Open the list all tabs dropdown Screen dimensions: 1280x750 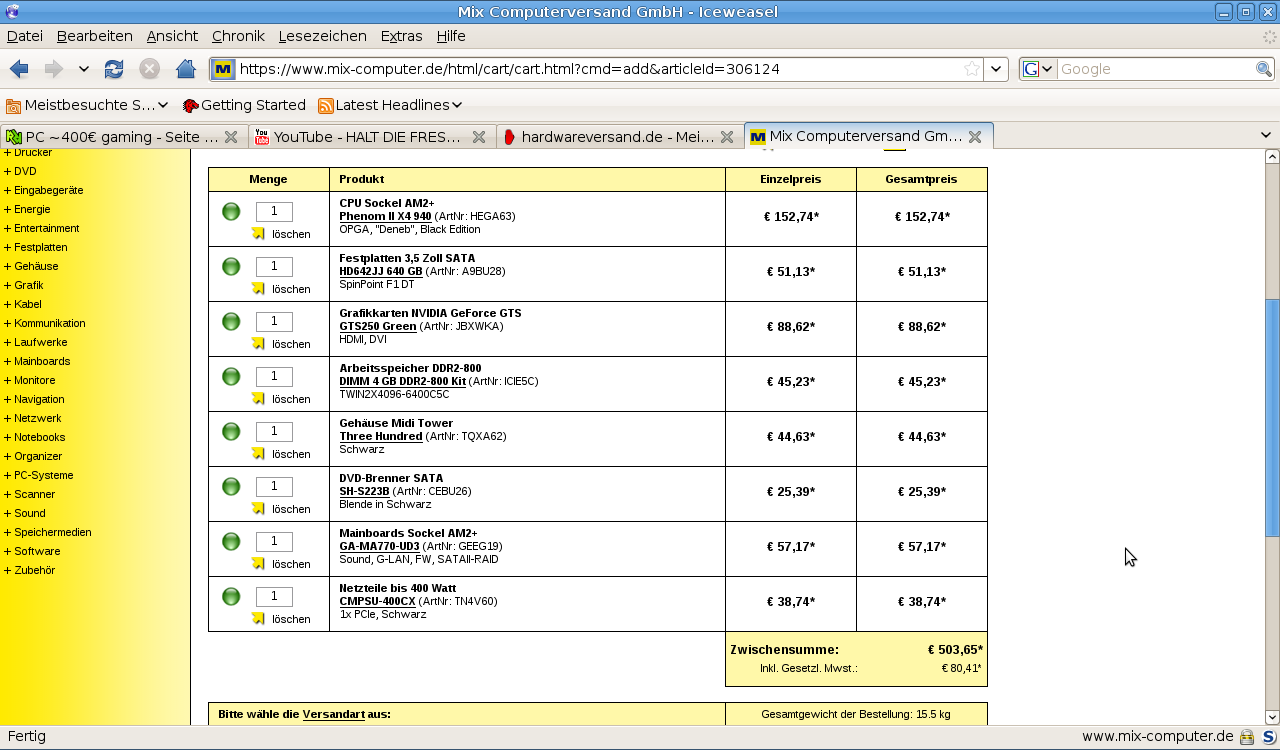[x=1265, y=135]
